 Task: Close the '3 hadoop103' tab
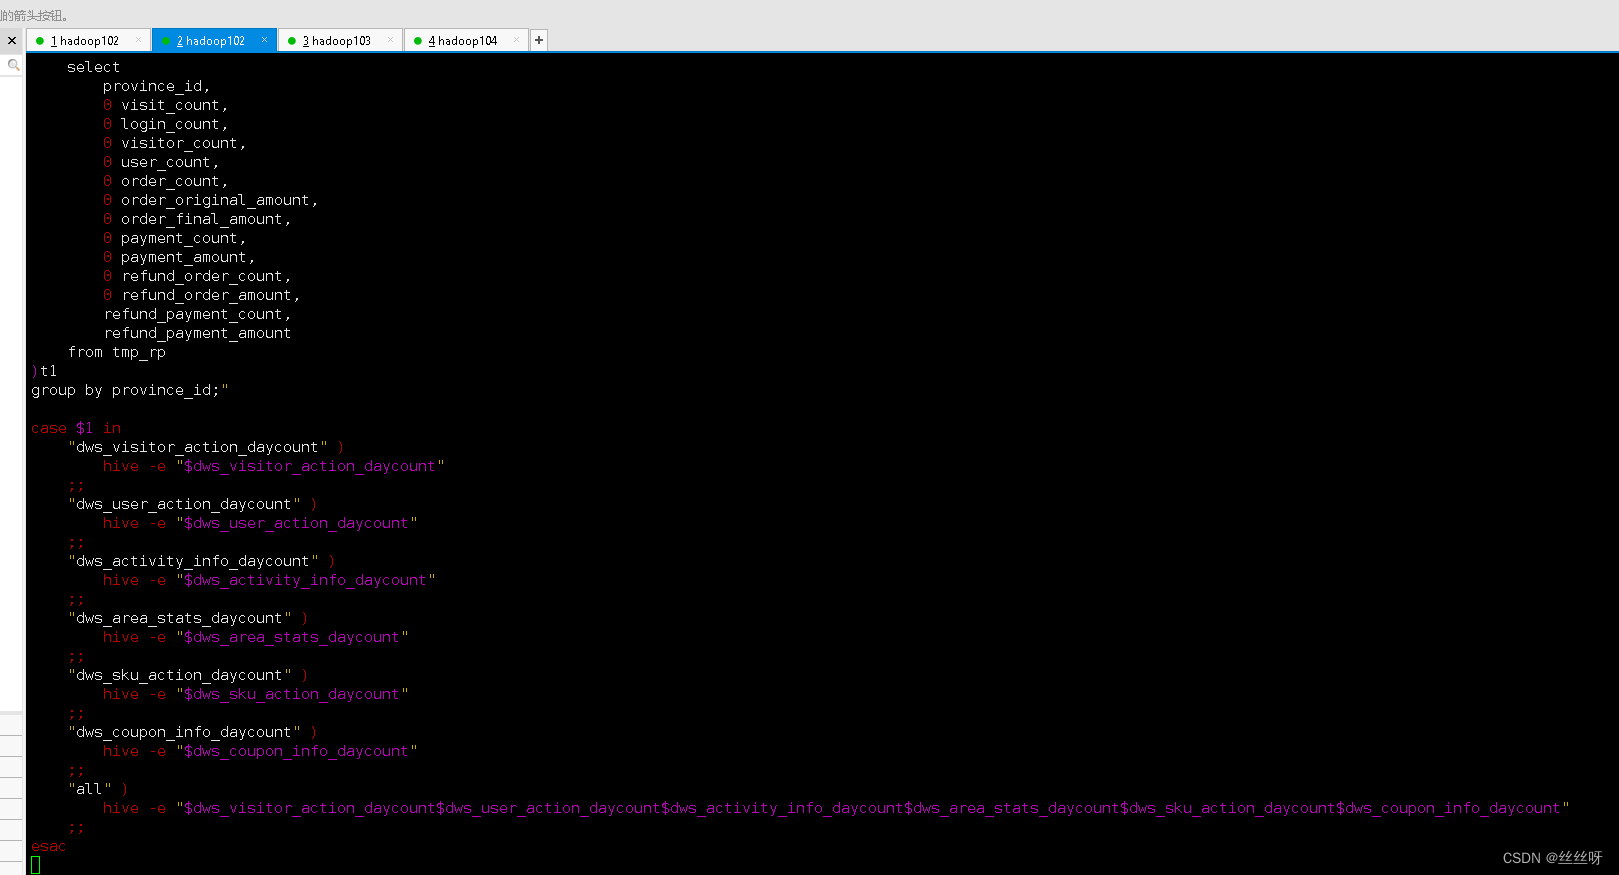pyautogui.click(x=390, y=40)
